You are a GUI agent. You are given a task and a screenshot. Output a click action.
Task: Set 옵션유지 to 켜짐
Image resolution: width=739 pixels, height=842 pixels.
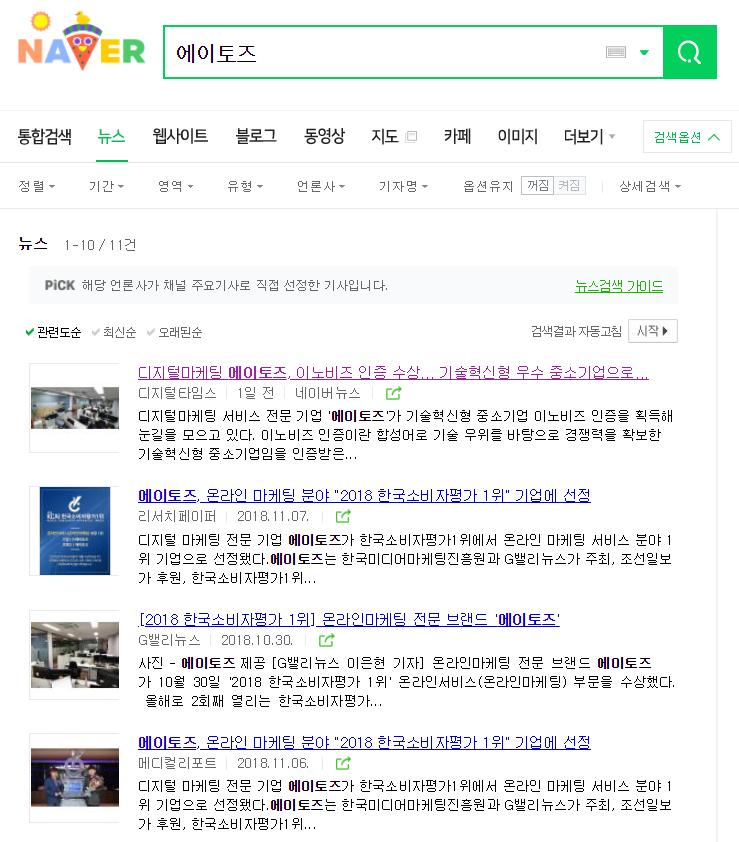coord(569,186)
